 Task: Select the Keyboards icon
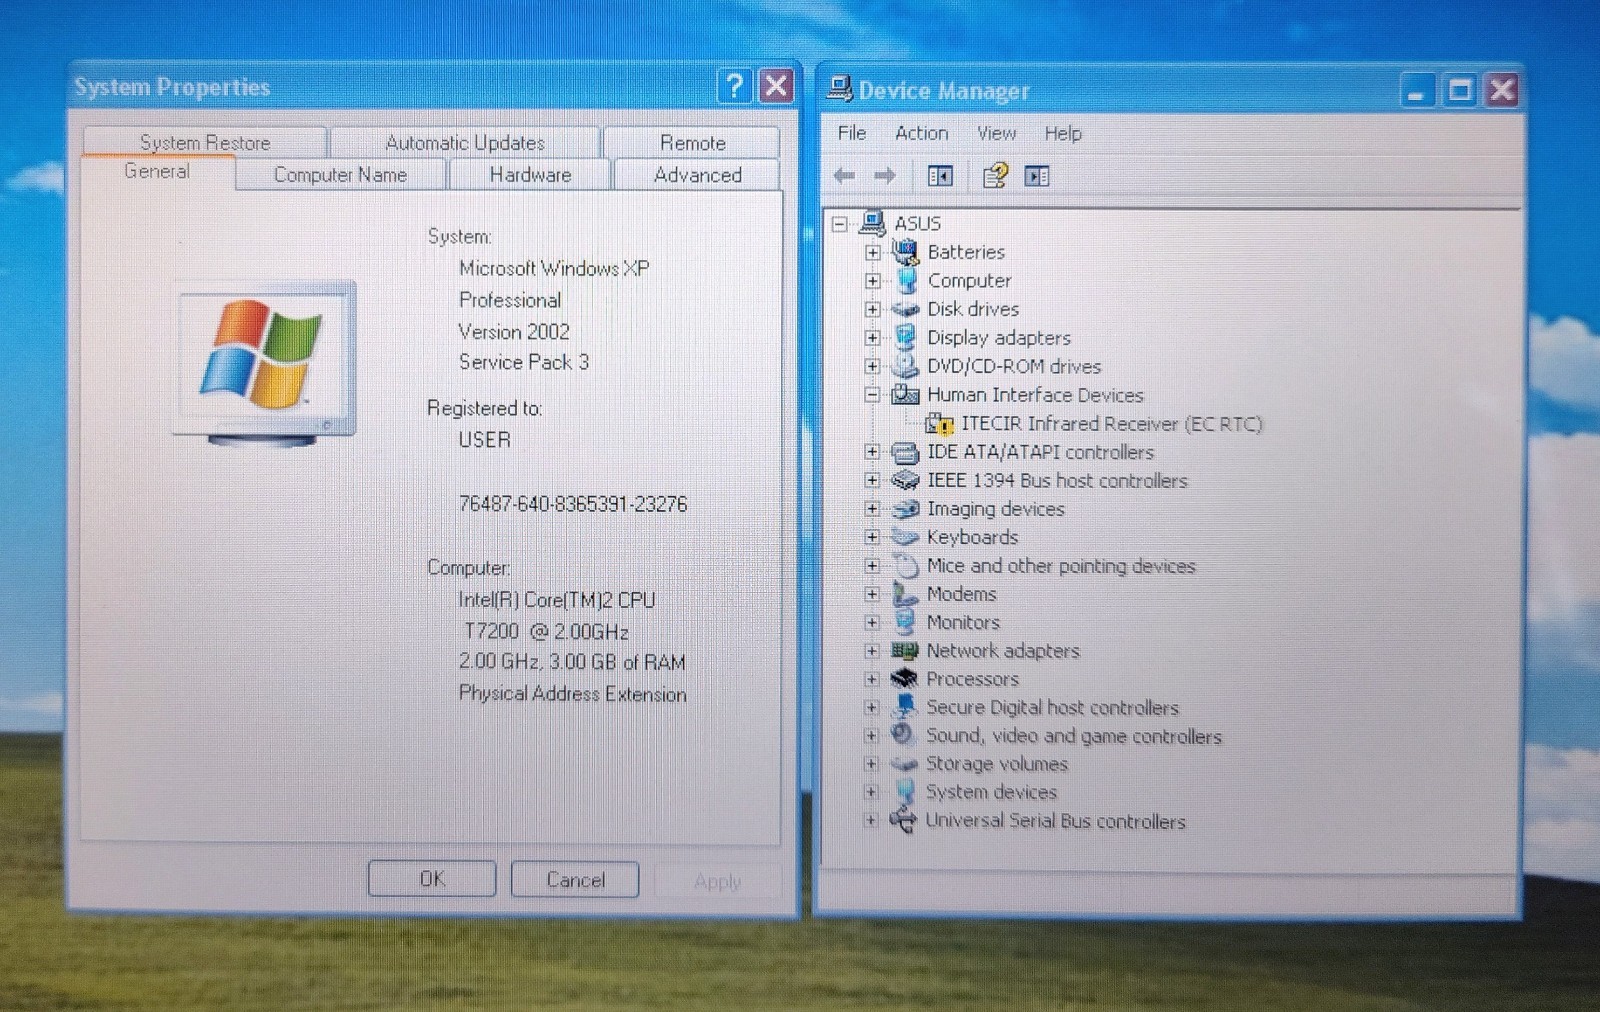[x=905, y=537]
